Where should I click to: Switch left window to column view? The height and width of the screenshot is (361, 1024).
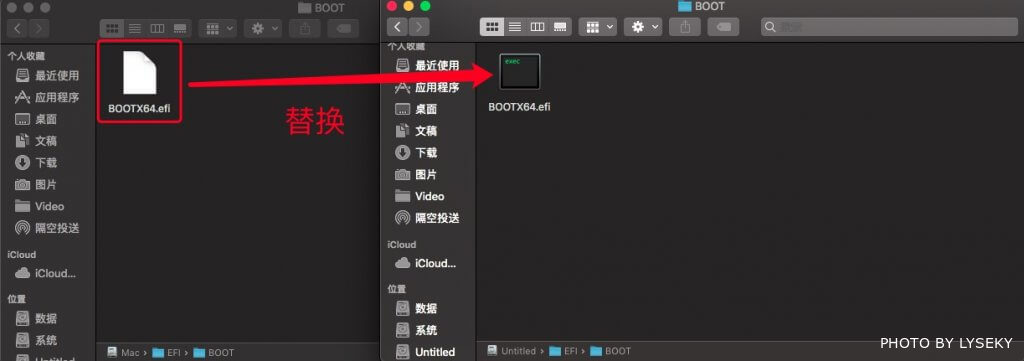pyautogui.click(x=157, y=28)
